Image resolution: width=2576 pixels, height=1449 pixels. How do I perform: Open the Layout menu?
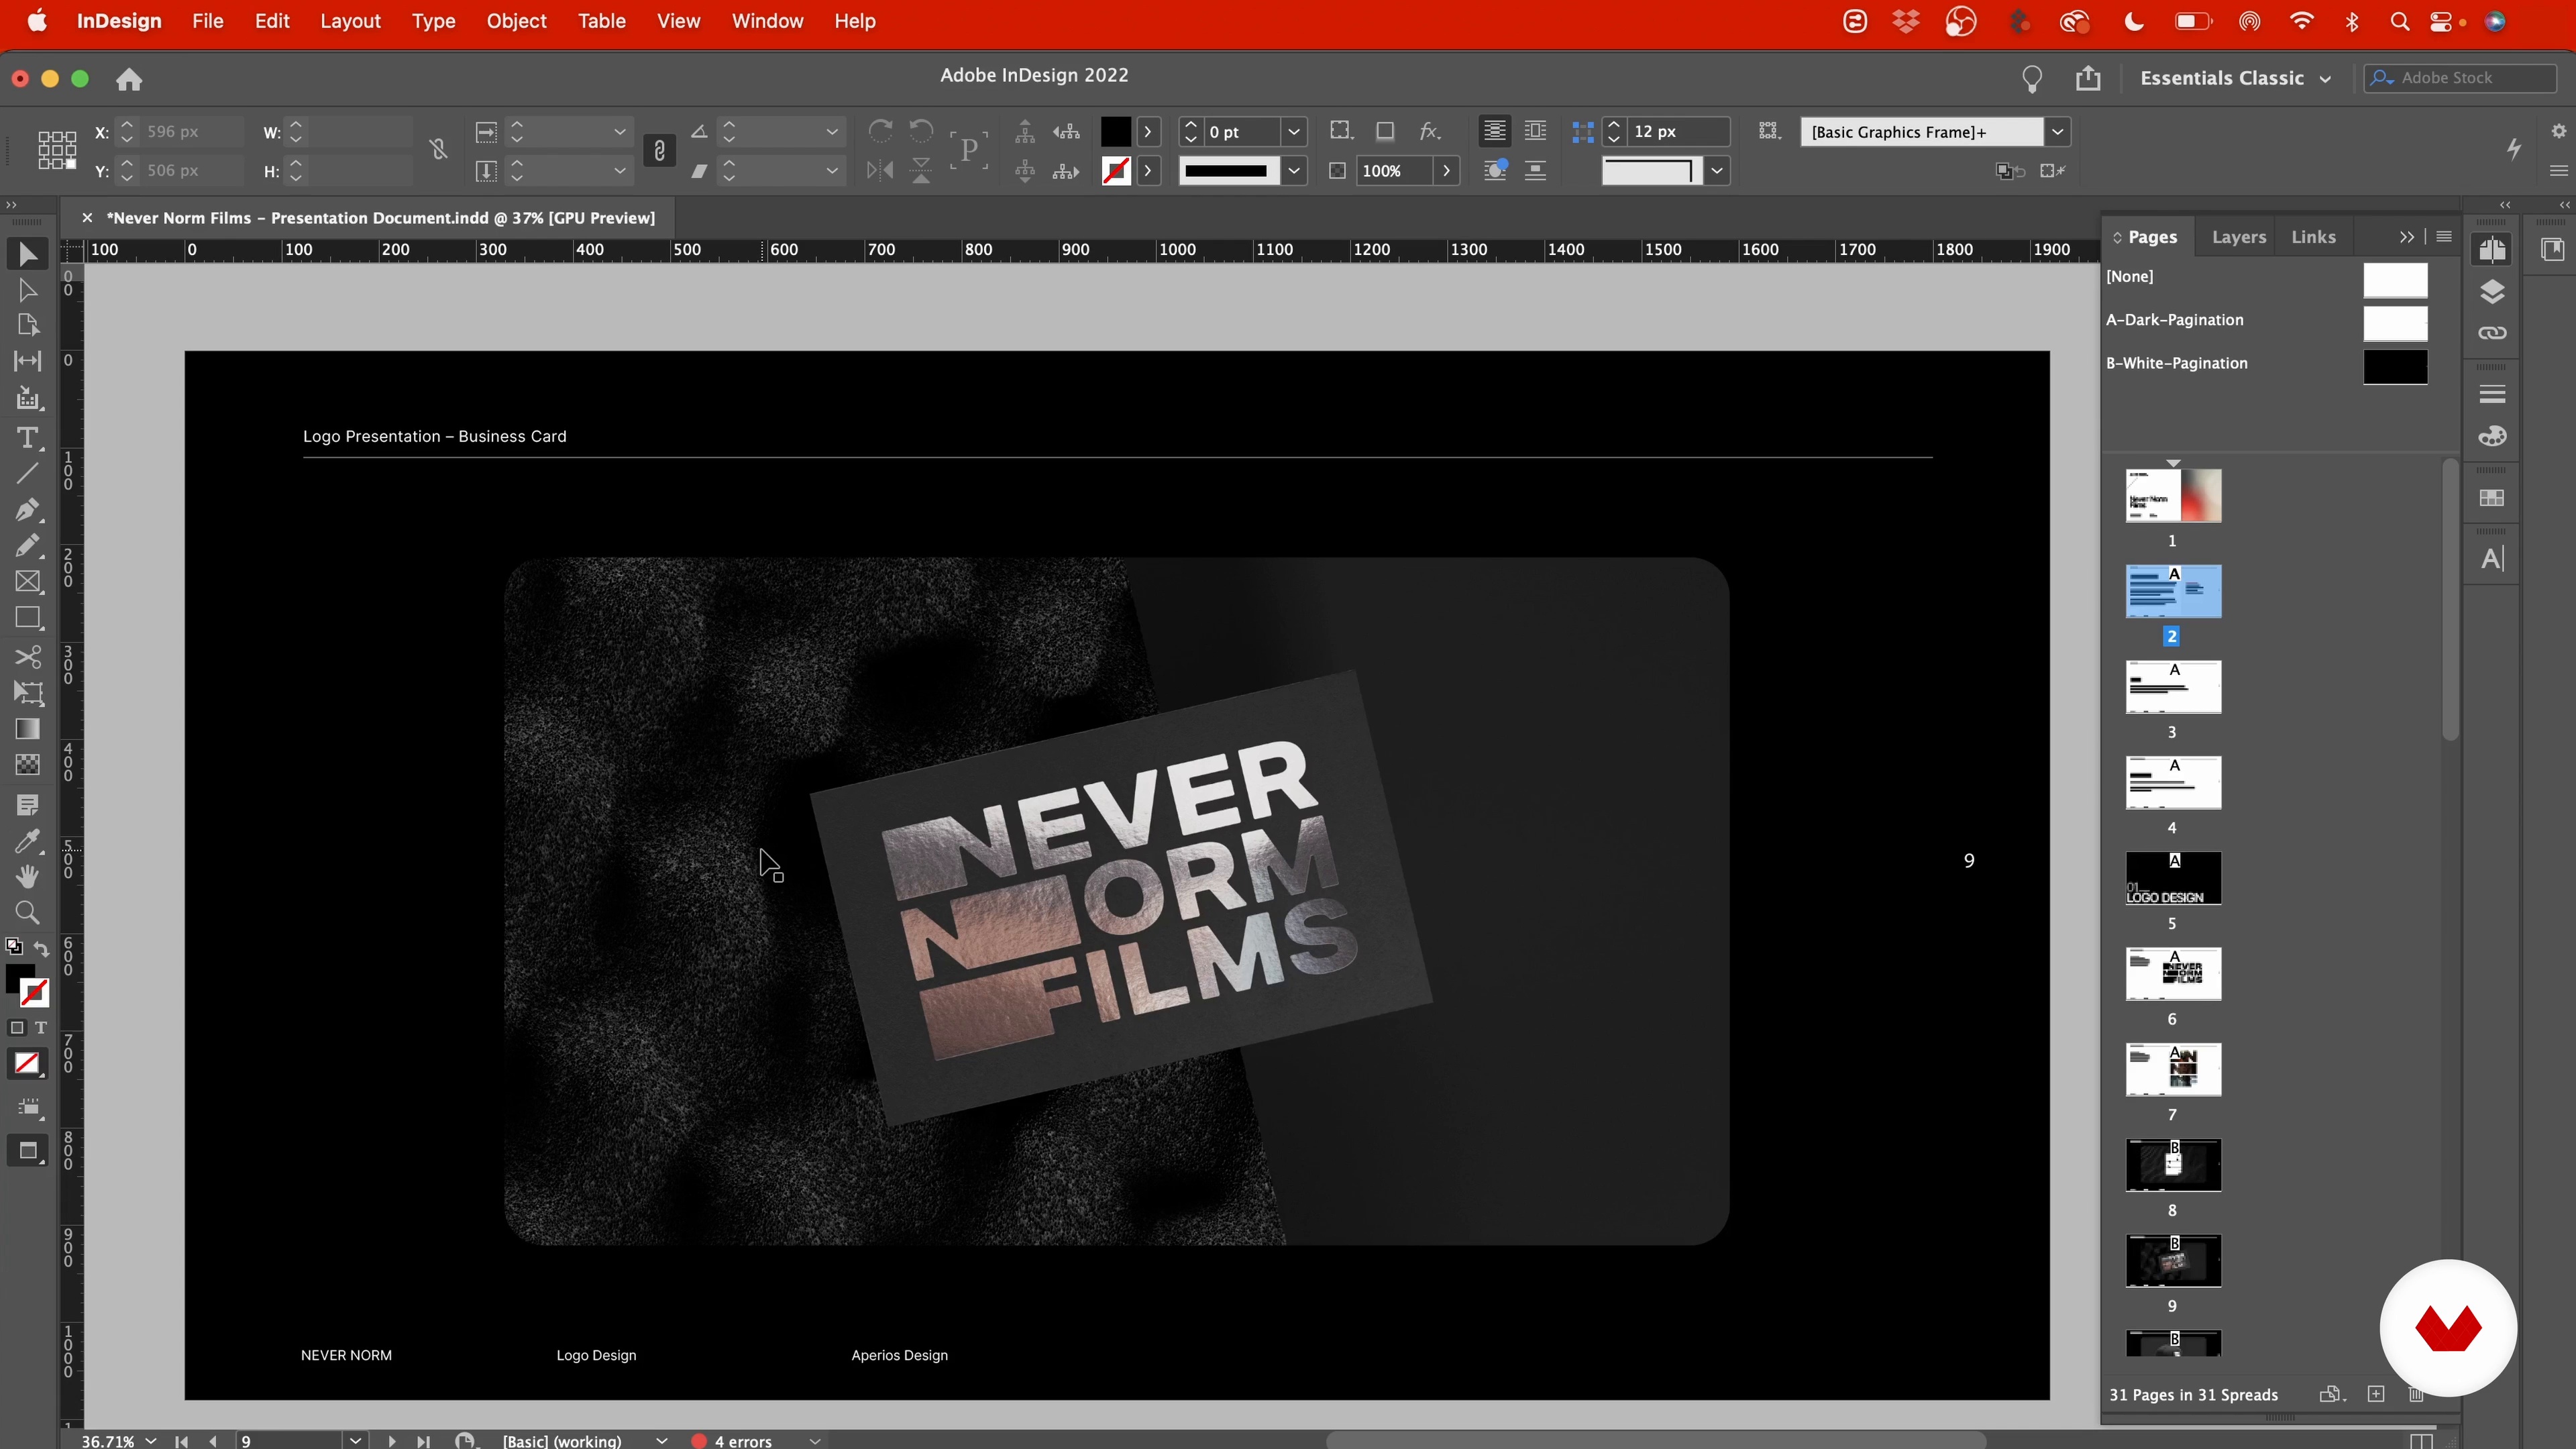350,21
